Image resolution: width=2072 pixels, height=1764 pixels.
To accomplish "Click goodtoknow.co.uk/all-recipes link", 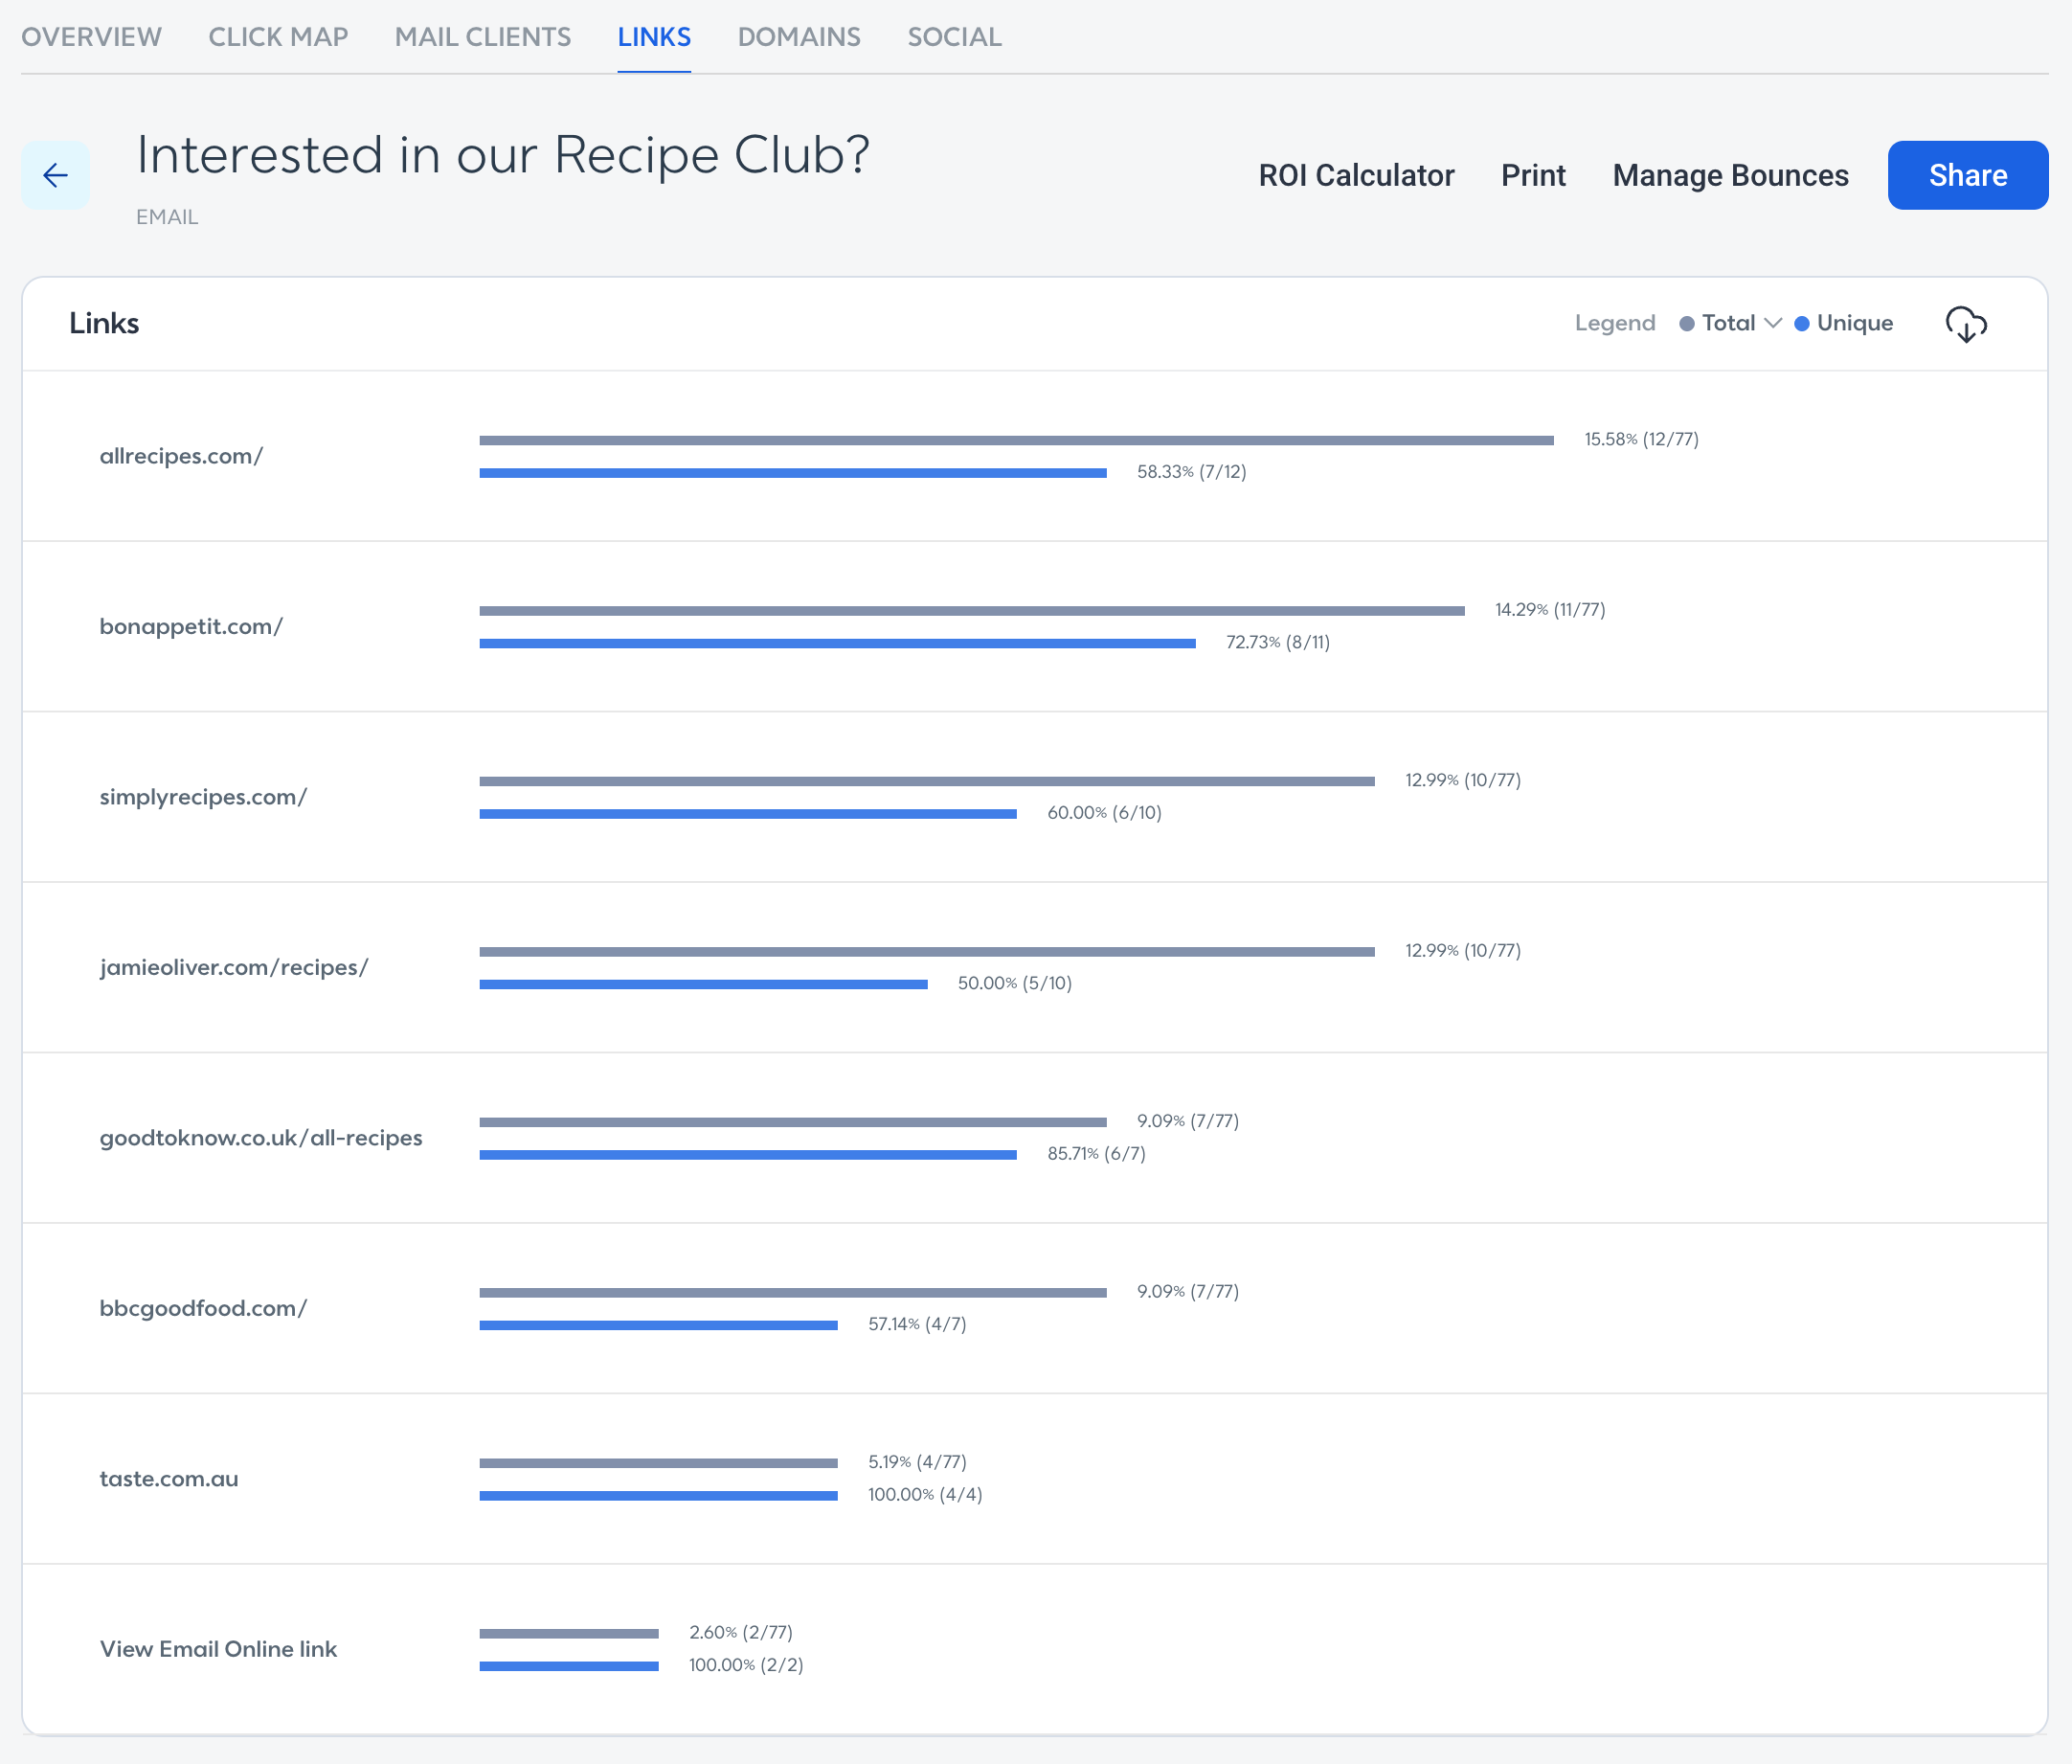I will click(x=261, y=1138).
